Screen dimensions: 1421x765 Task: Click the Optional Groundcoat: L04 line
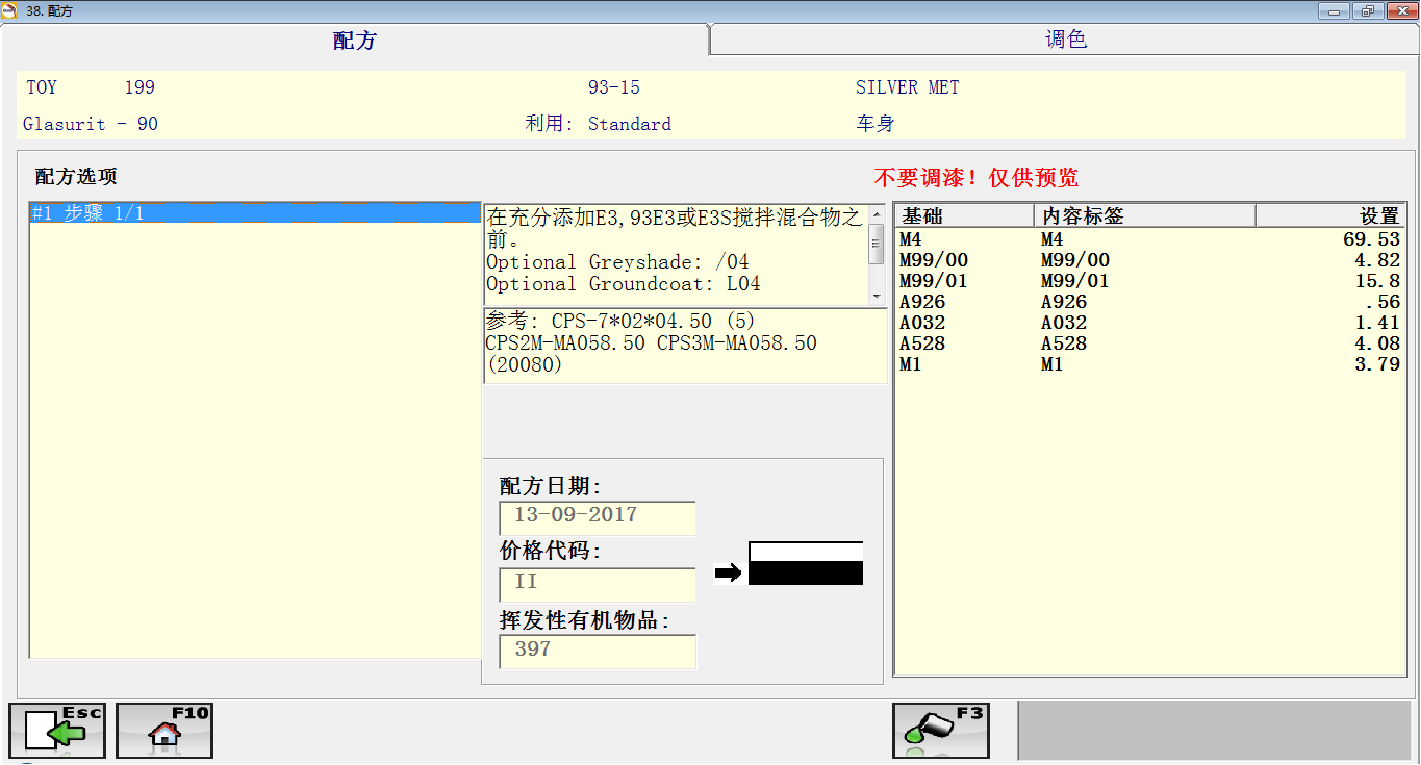point(623,283)
